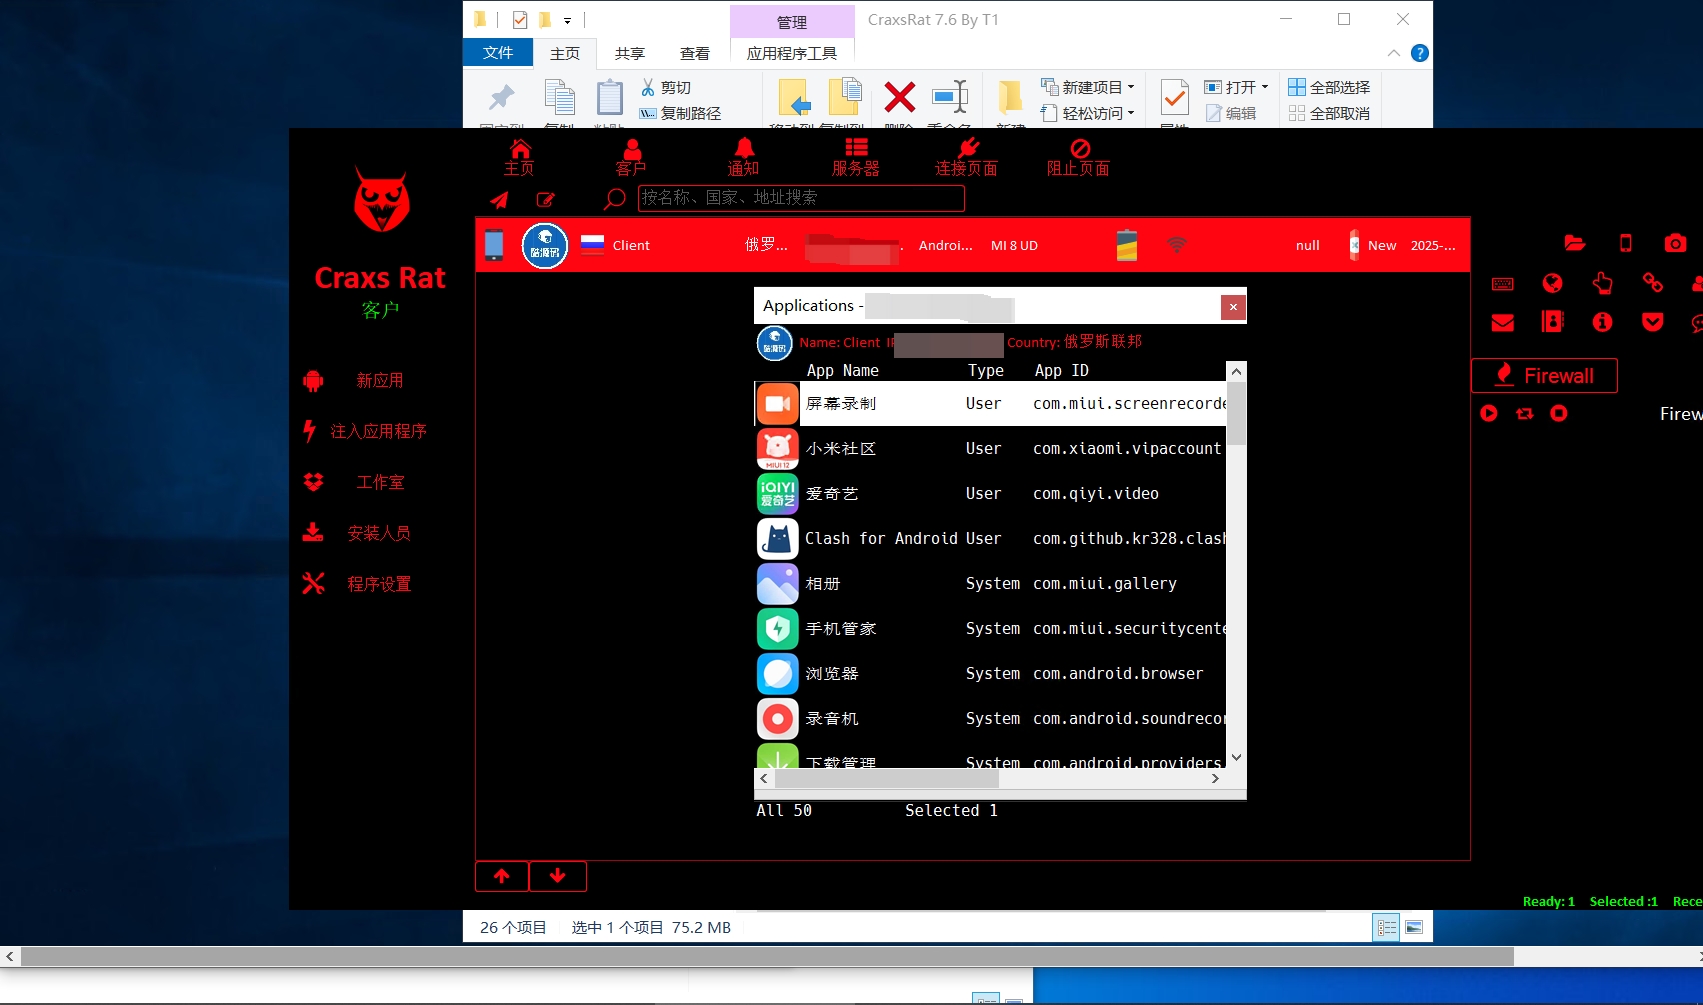The width and height of the screenshot is (1703, 1005).
Task: Click the pointing hand icon
Action: click(x=1603, y=284)
